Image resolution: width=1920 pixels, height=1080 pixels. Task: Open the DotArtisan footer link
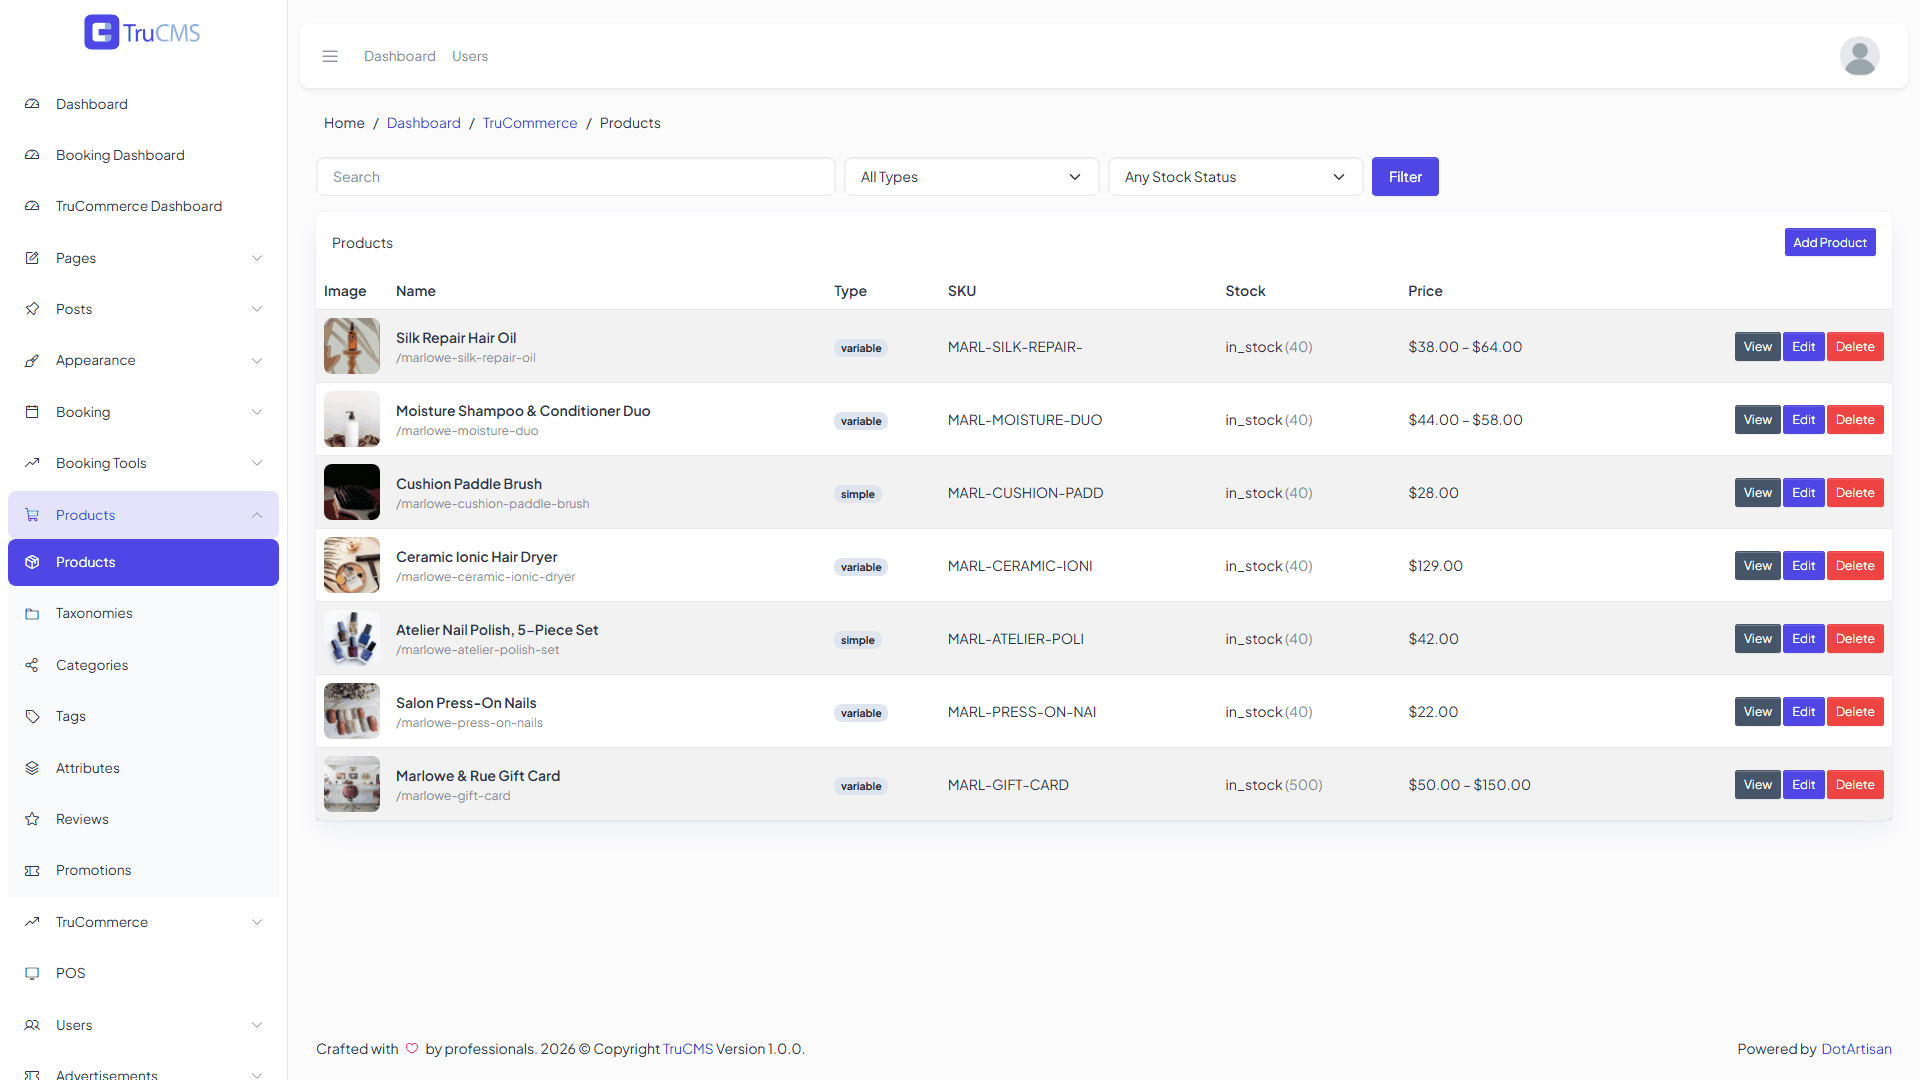pos(1856,1049)
